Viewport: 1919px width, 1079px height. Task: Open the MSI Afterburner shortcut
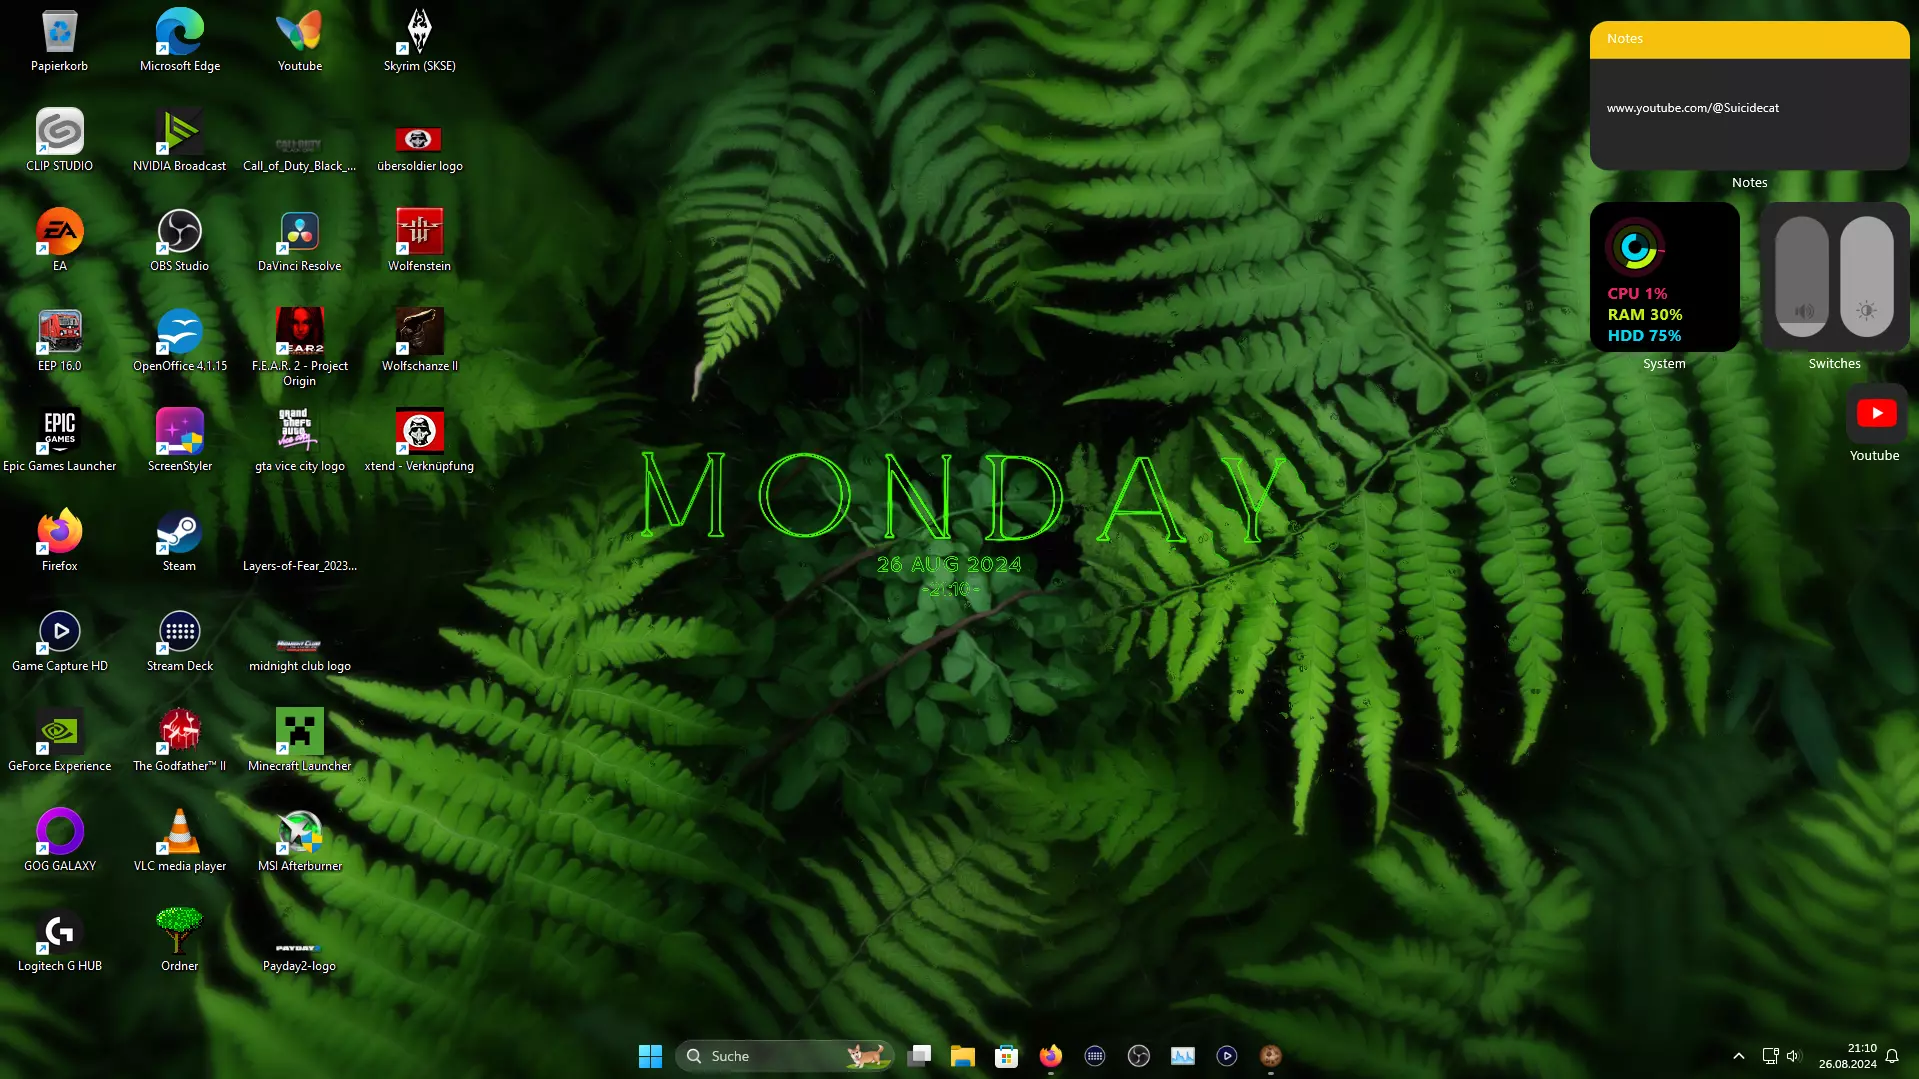click(300, 840)
